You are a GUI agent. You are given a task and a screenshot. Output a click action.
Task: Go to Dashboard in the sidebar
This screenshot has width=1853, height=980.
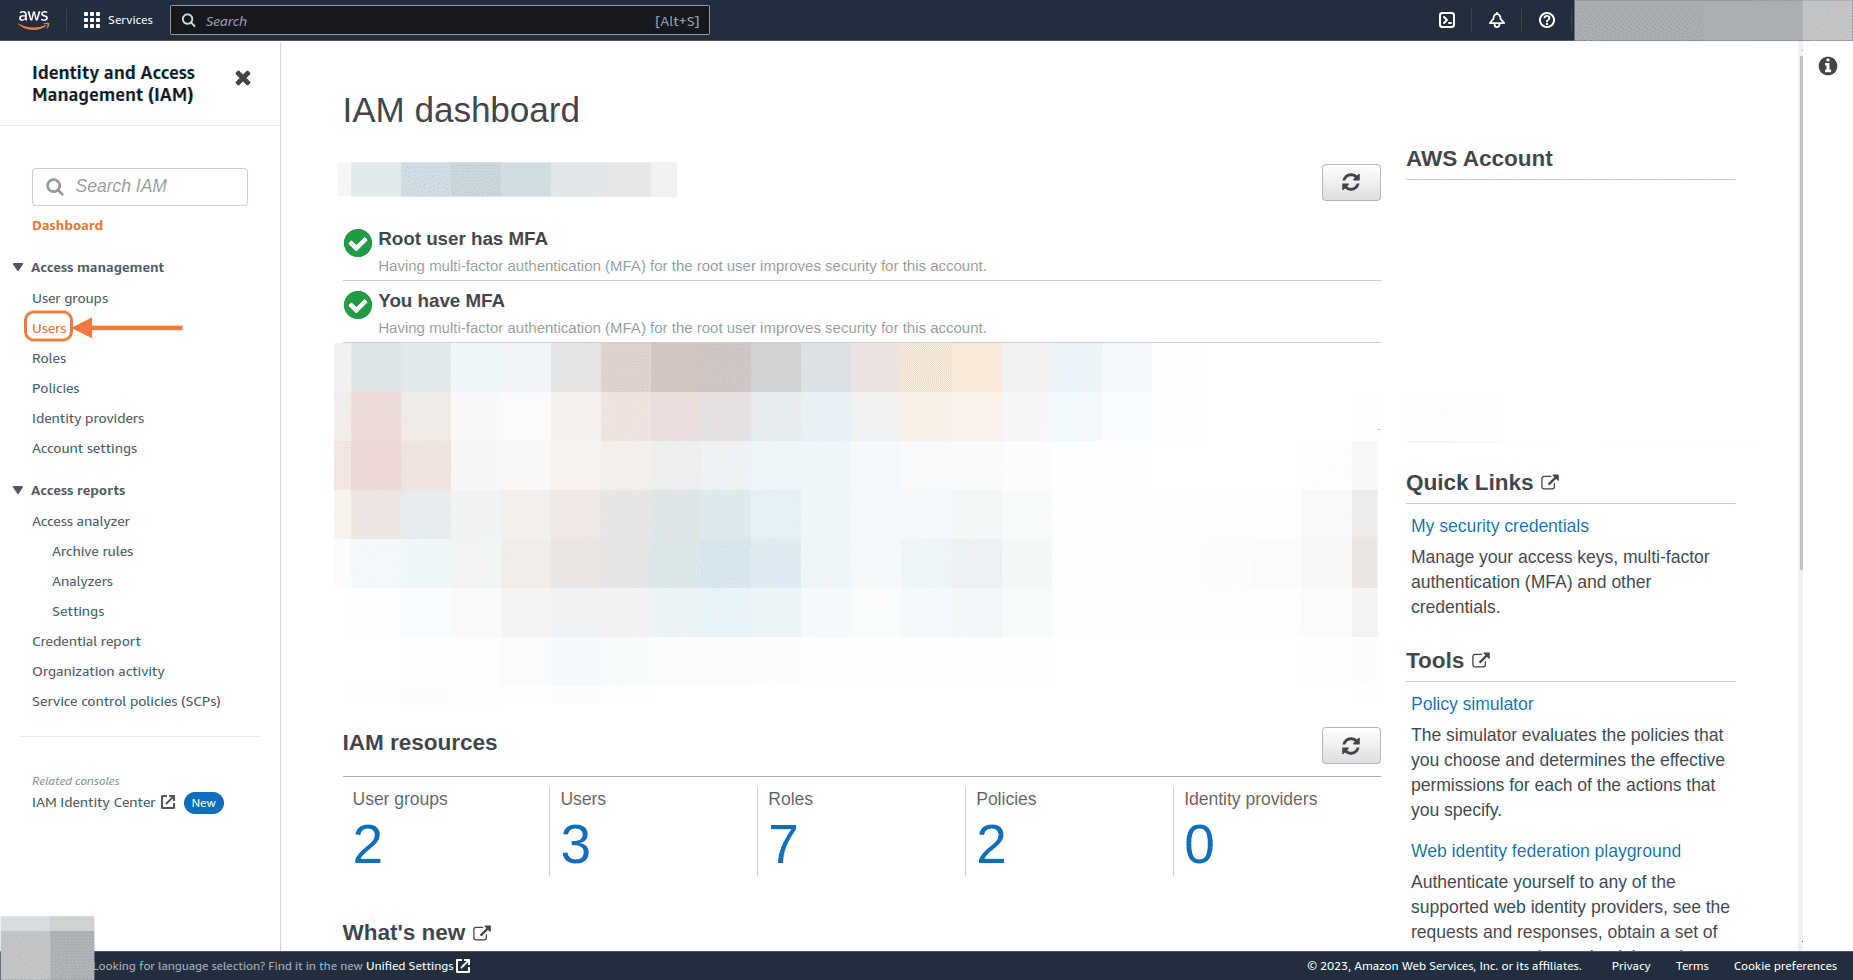67,225
